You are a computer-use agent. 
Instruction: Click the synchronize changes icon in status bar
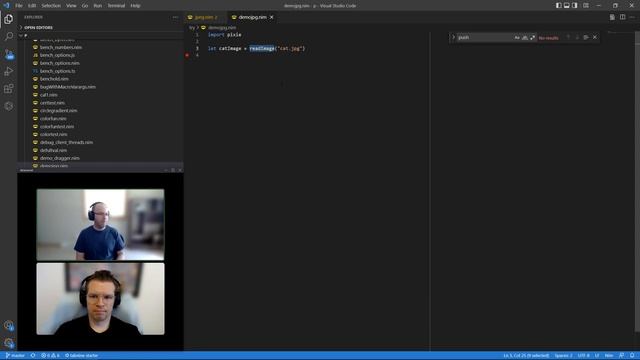point(33,356)
